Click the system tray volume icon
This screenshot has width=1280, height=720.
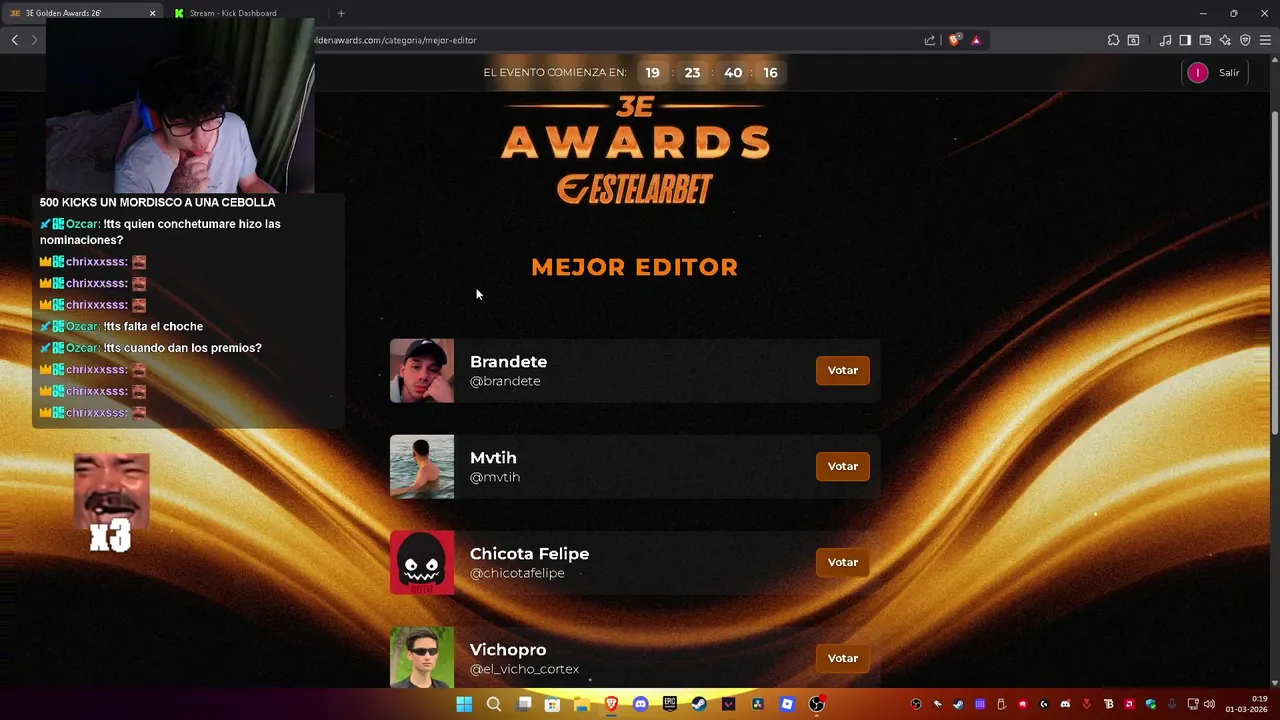[1209, 704]
